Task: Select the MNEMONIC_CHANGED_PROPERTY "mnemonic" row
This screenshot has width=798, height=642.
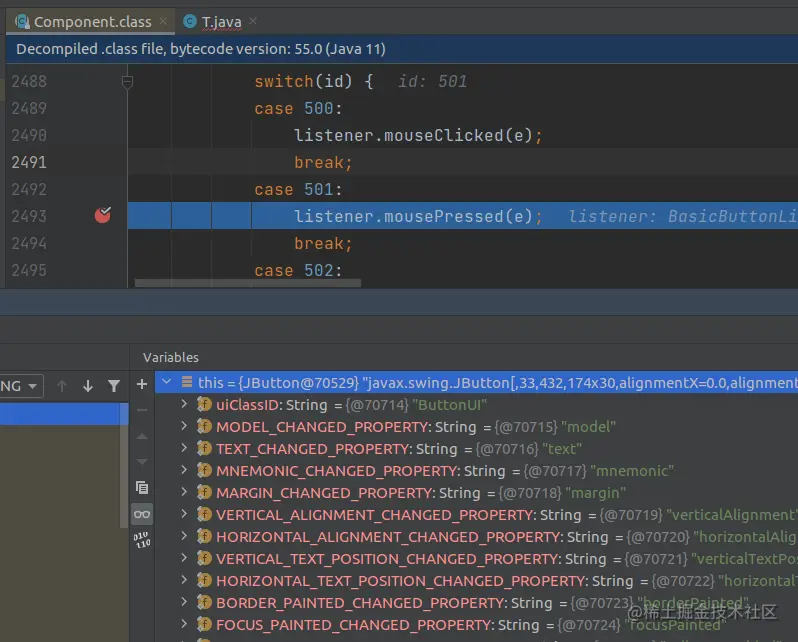Action: (476, 471)
